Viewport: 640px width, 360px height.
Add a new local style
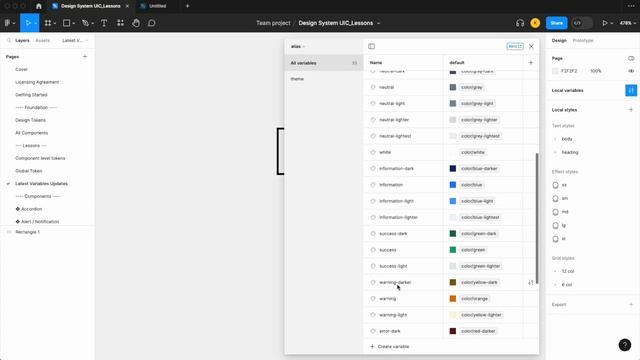(x=631, y=110)
